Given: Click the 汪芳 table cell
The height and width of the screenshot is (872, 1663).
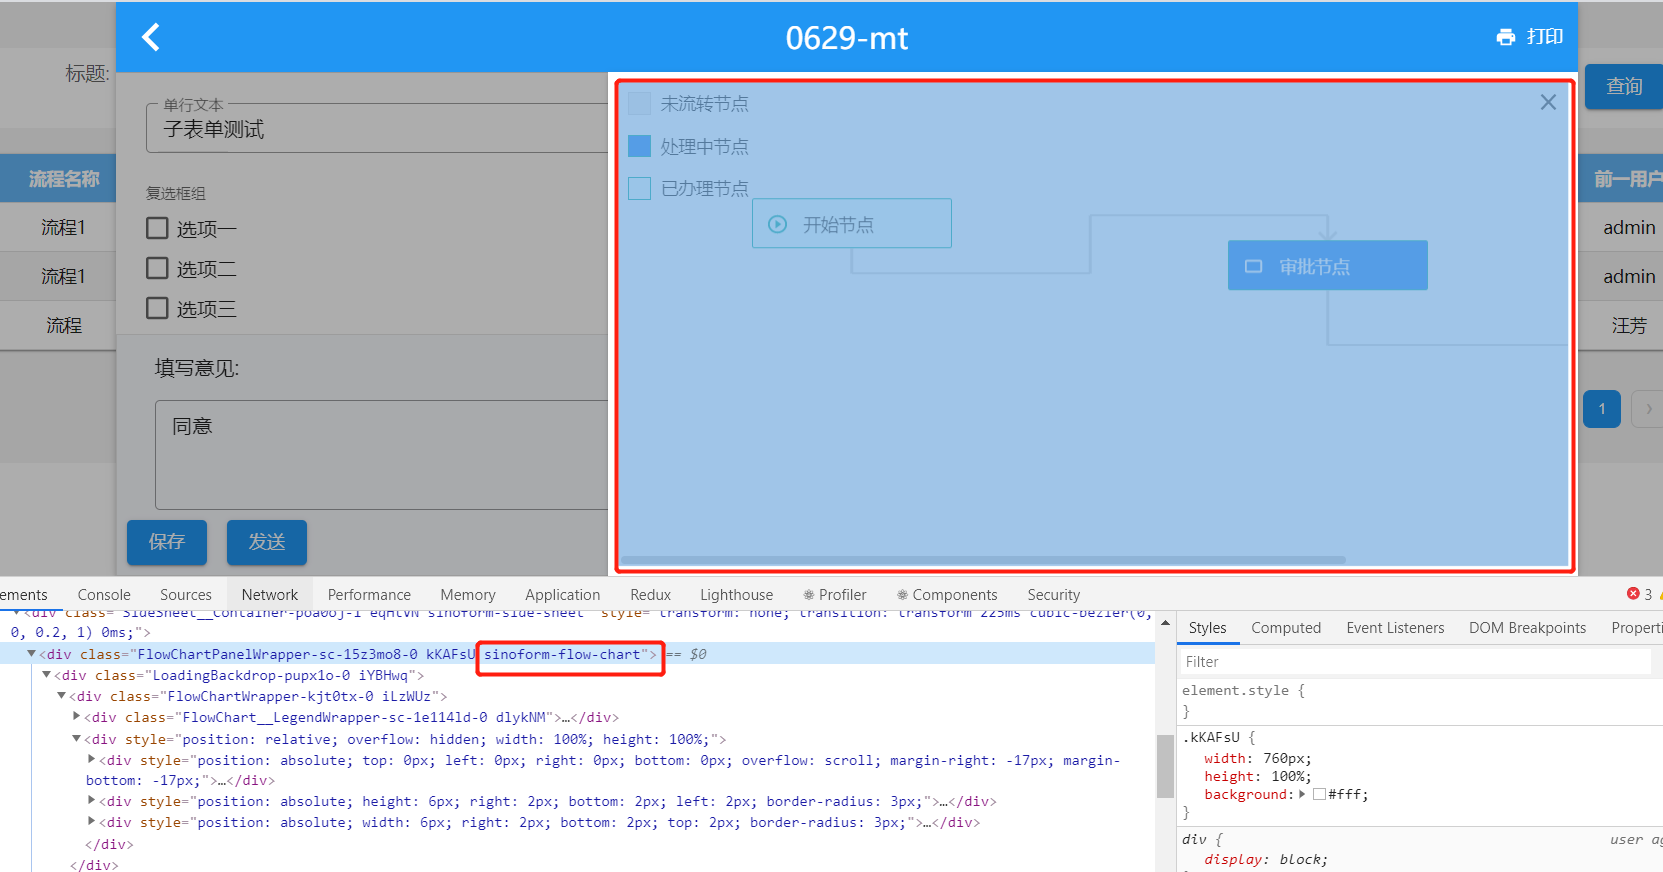Looking at the screenshot, I should (1628, 325).
